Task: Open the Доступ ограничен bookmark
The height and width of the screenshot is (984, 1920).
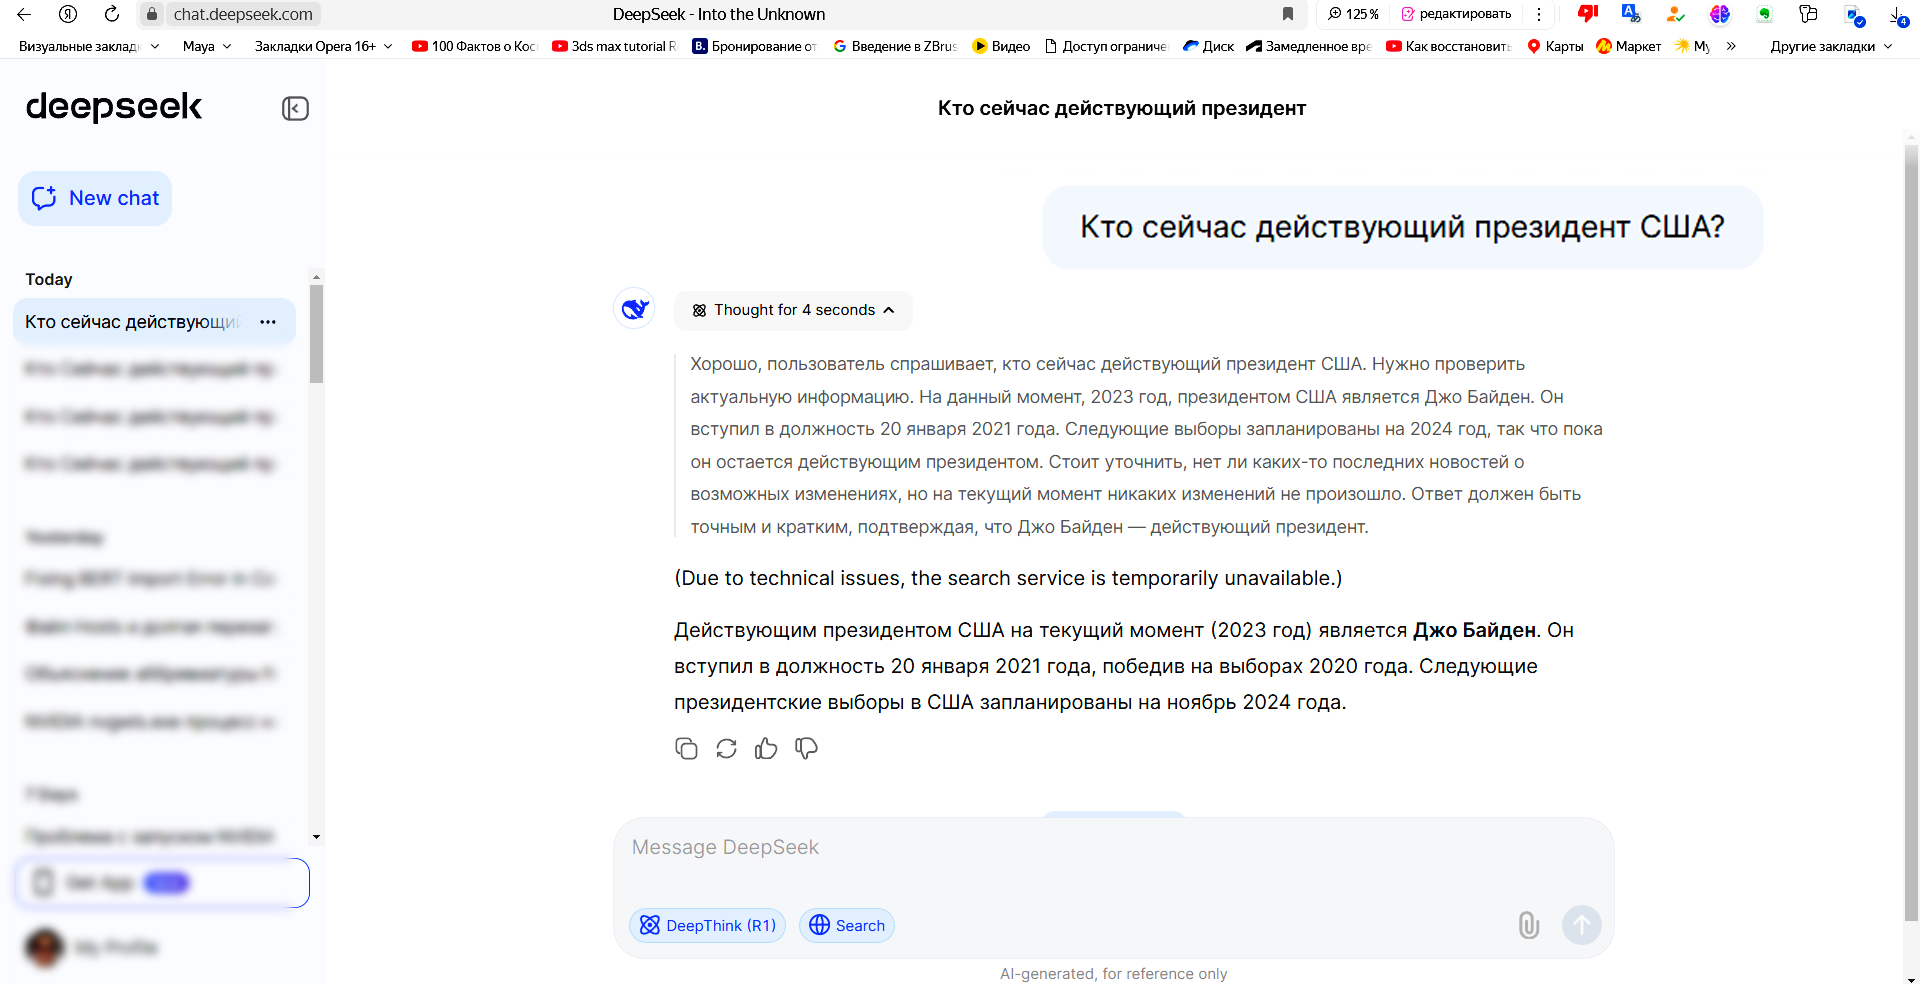Action: 1106,46
